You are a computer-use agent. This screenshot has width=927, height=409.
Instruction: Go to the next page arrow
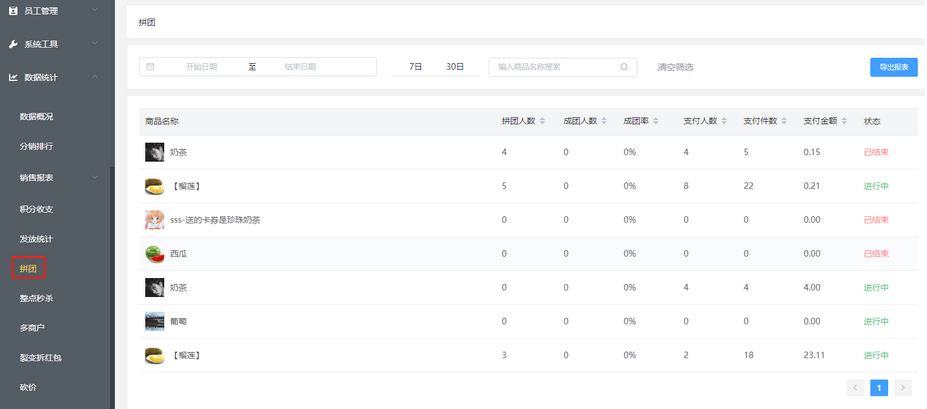[x=903, y=388]
